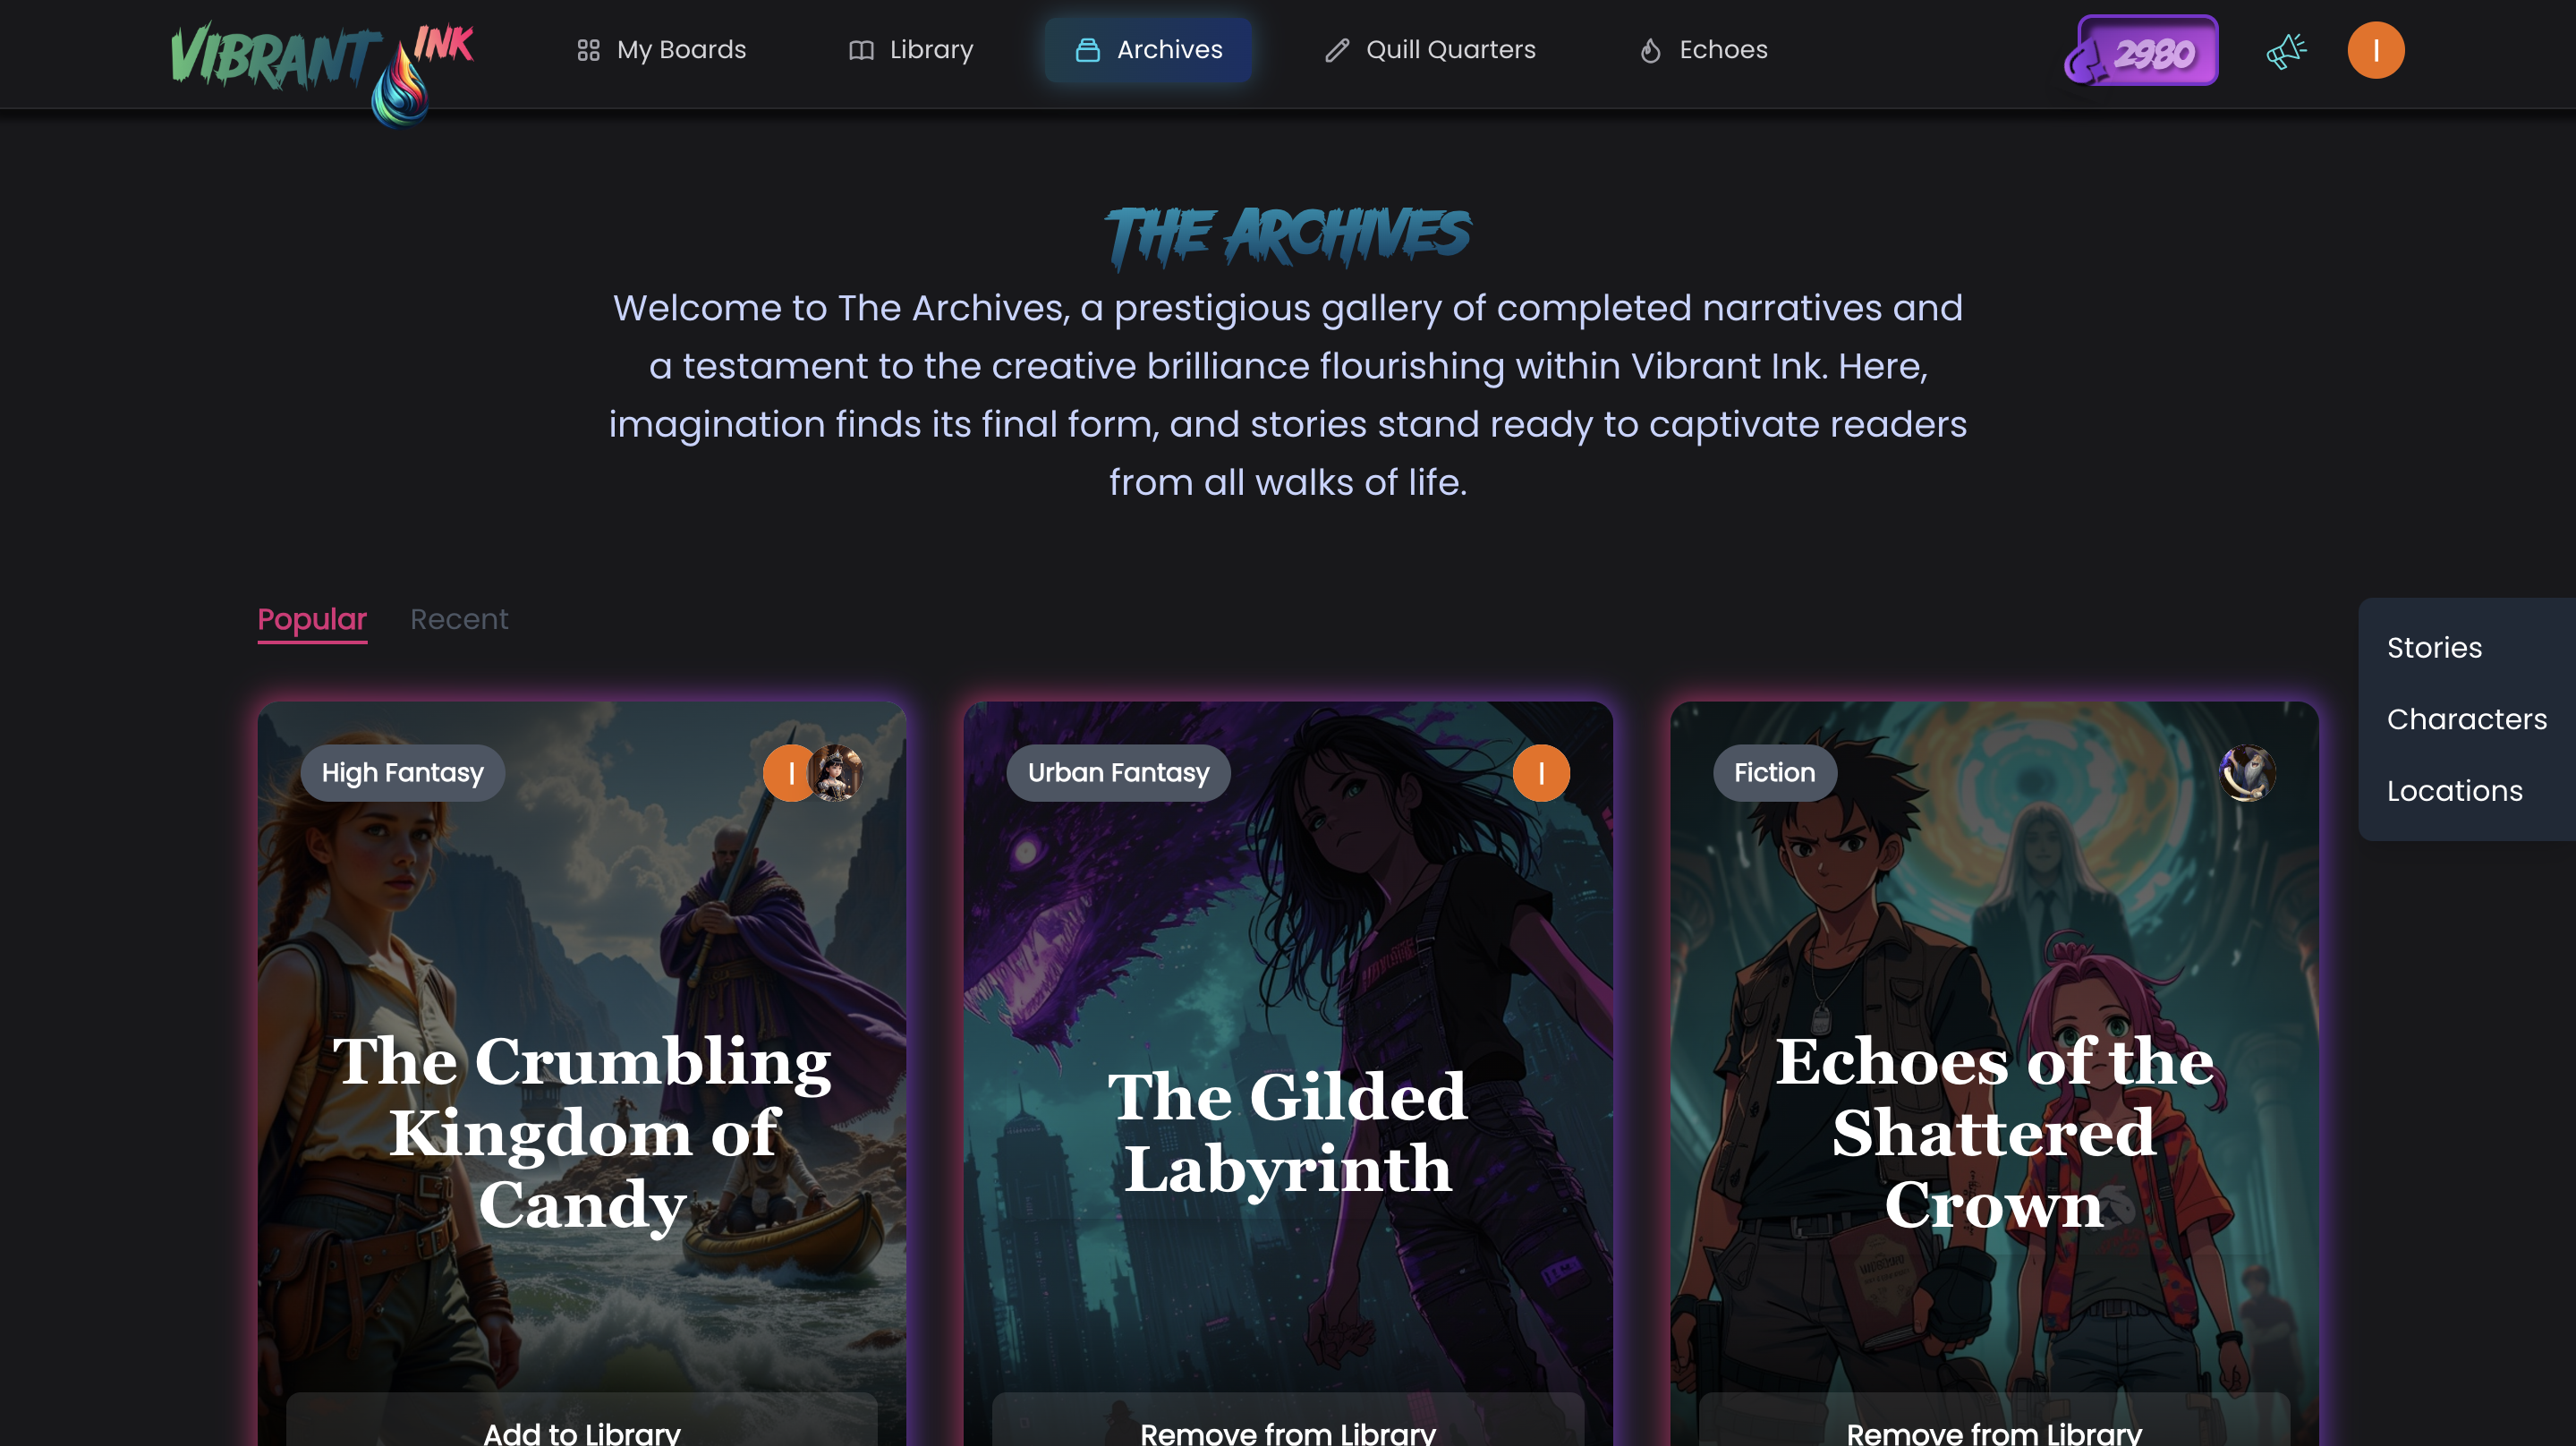Select the Popular tab
This screenshot has height=1446, width=2576.
coord(312,619)
